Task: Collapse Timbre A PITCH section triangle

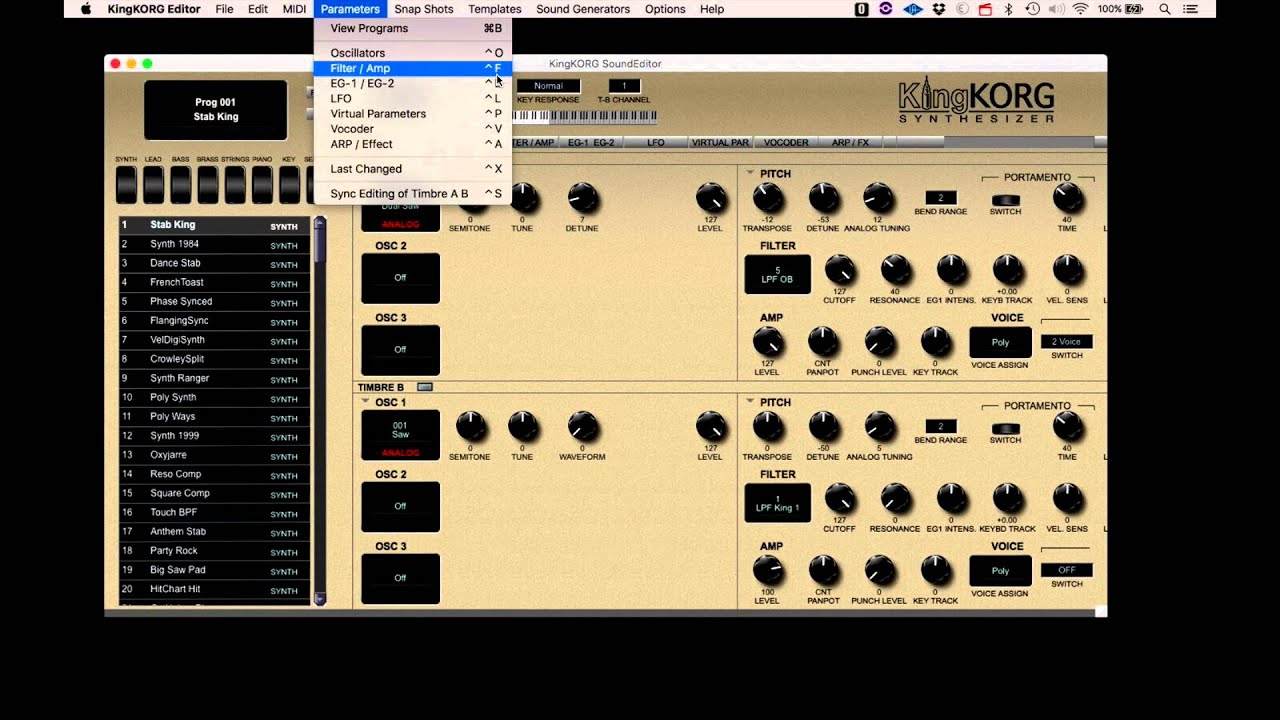Action: 750,173
